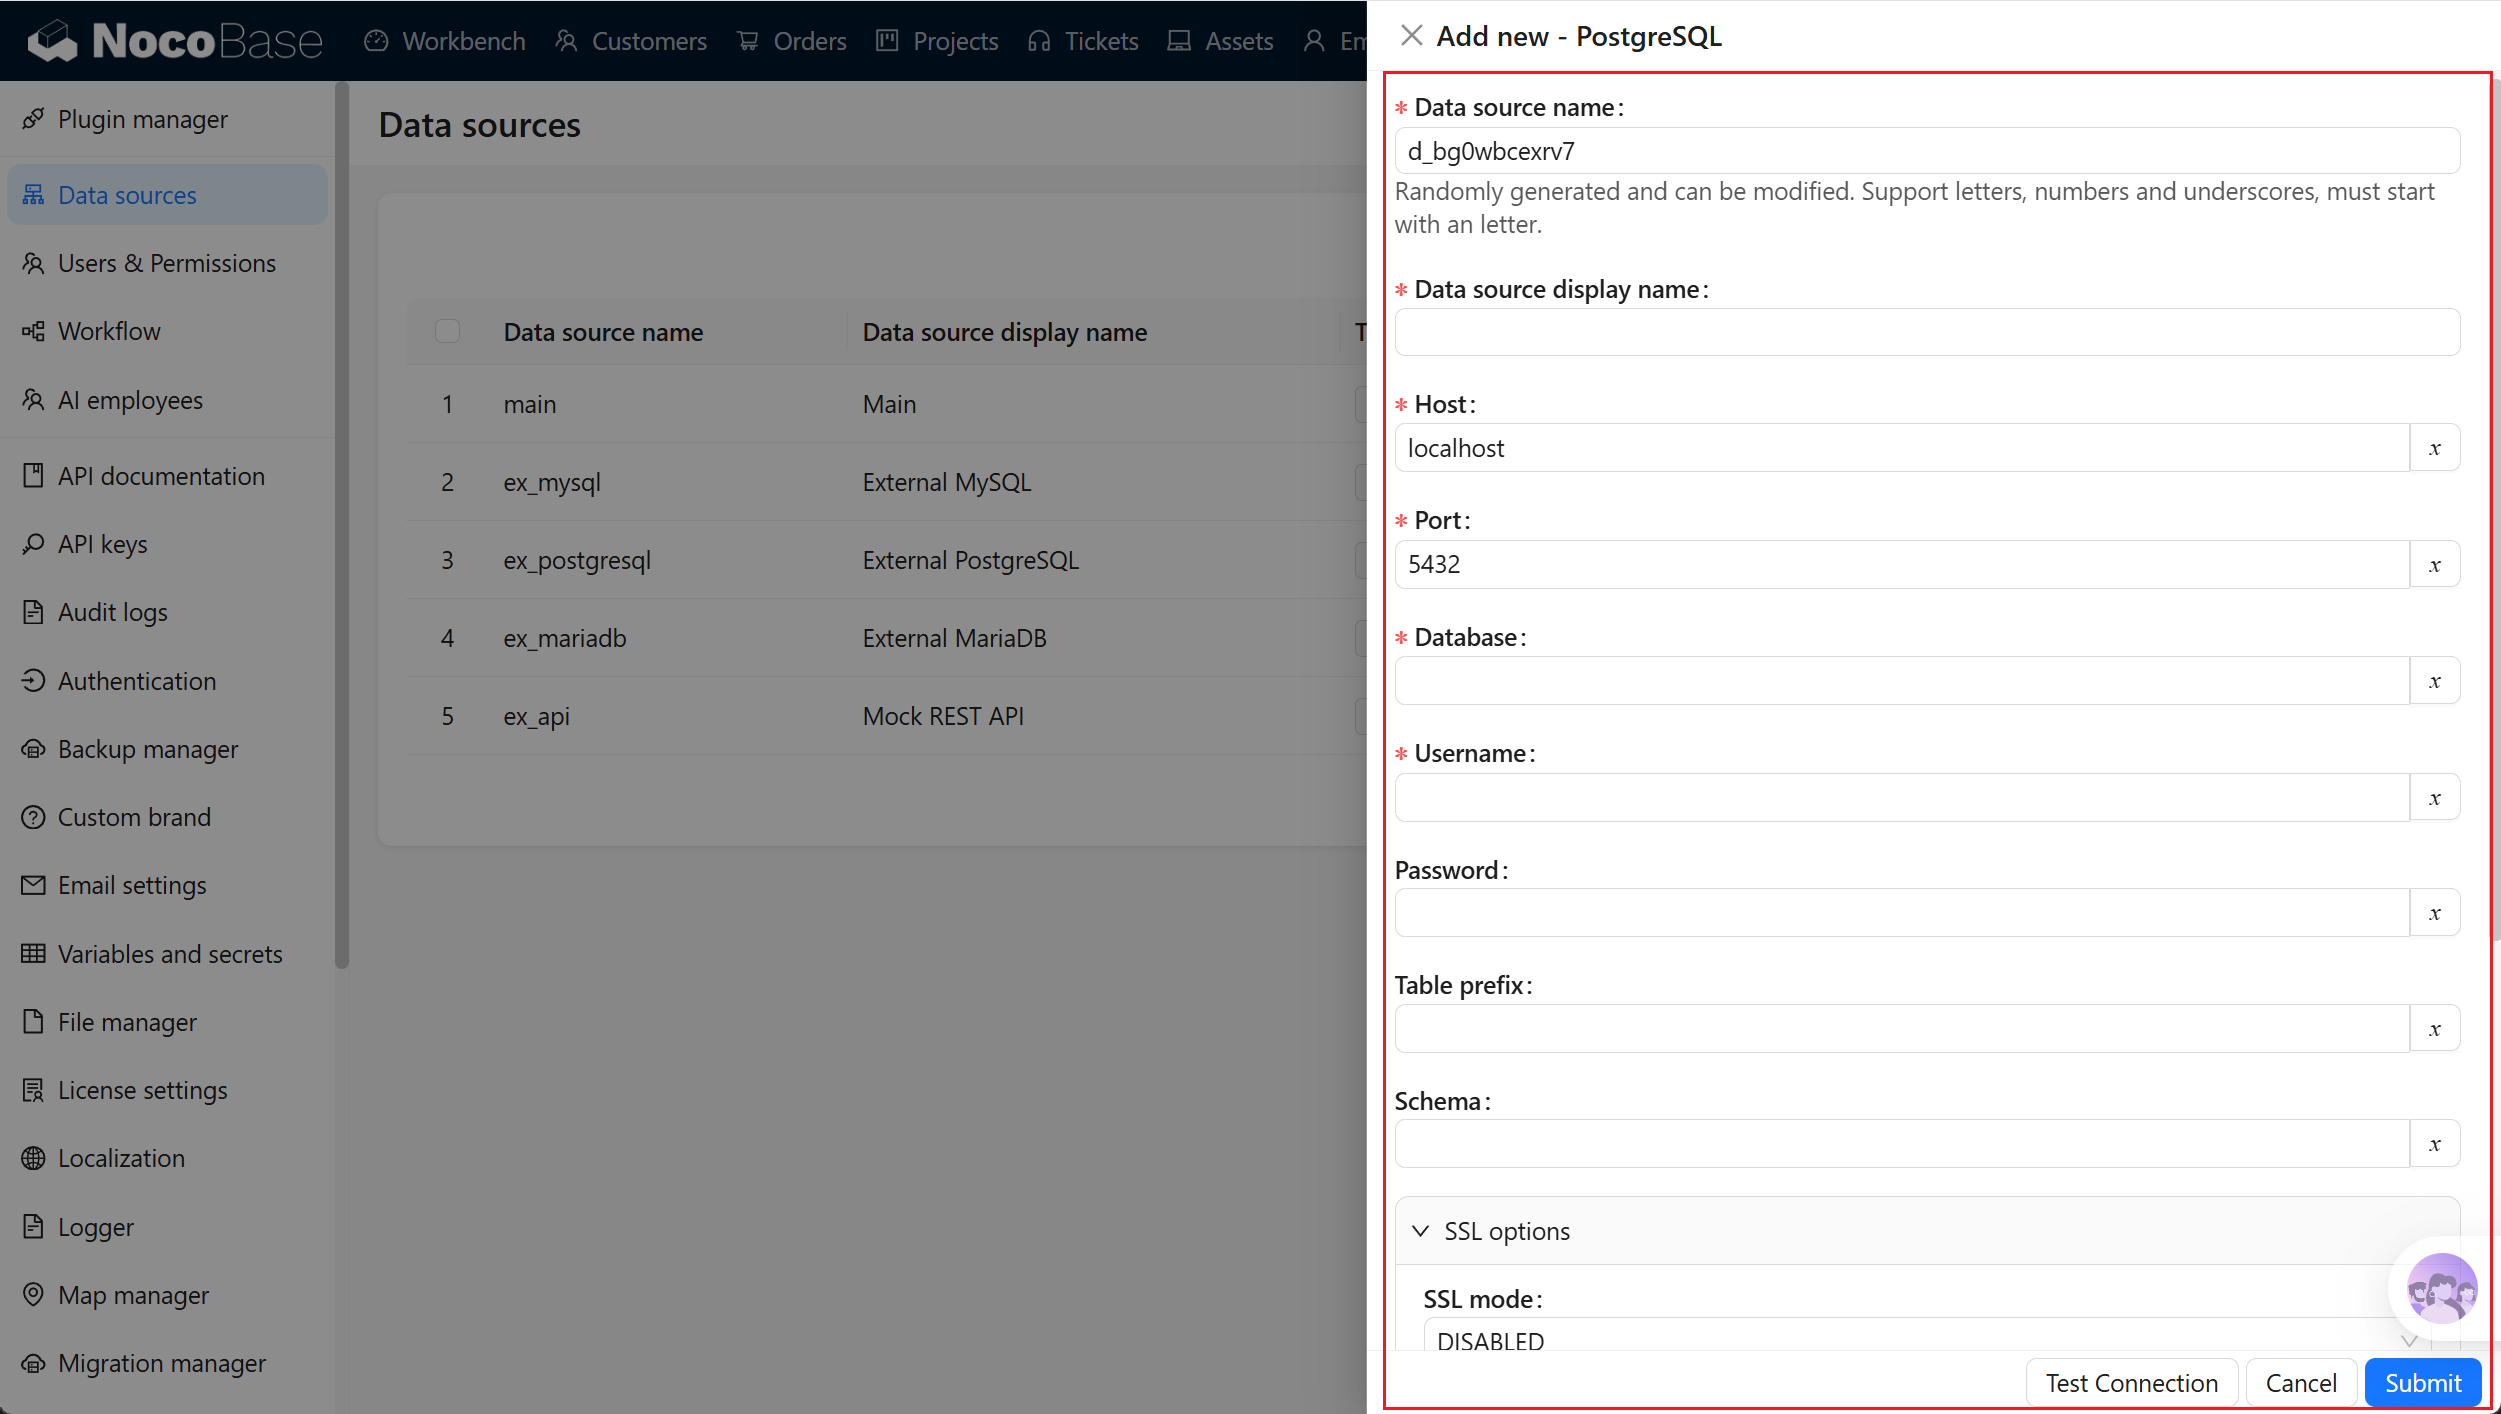Click the NocoBase logo

[175, 40]
